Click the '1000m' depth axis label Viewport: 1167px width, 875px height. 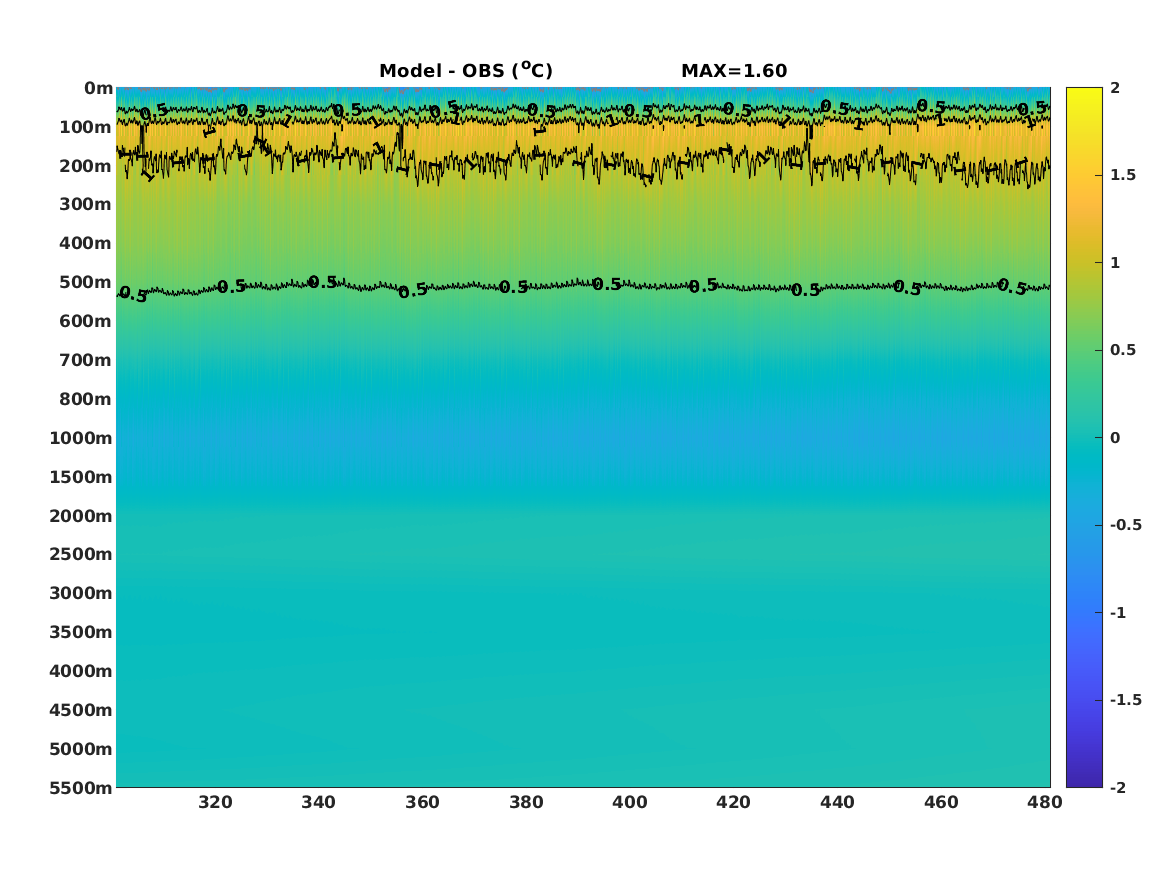pyautogui.click(x=81, y=438)
